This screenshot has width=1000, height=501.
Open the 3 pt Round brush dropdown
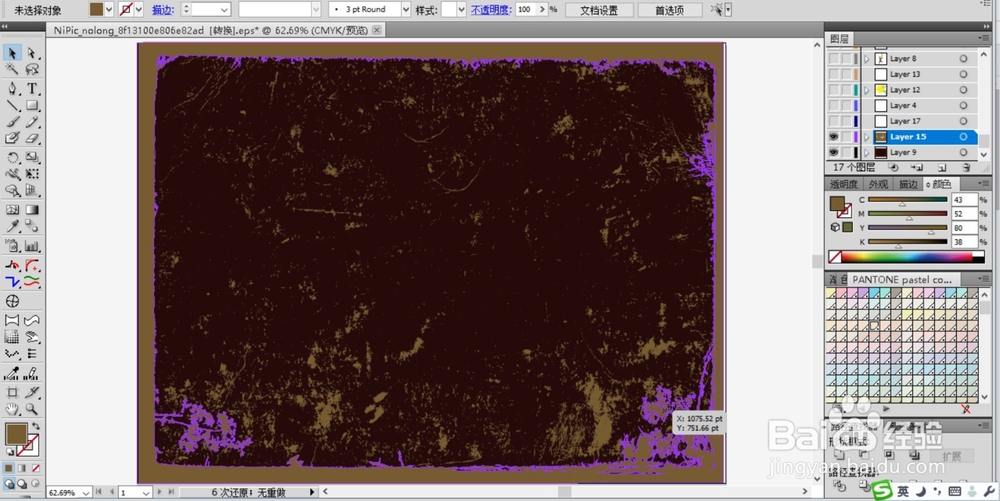(x=406, y=10)
